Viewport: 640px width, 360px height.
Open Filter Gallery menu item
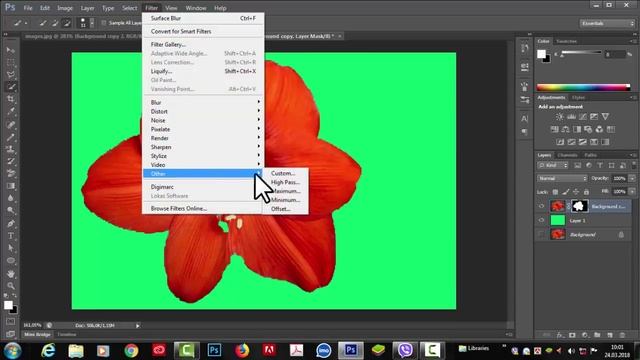coord(202,44)
